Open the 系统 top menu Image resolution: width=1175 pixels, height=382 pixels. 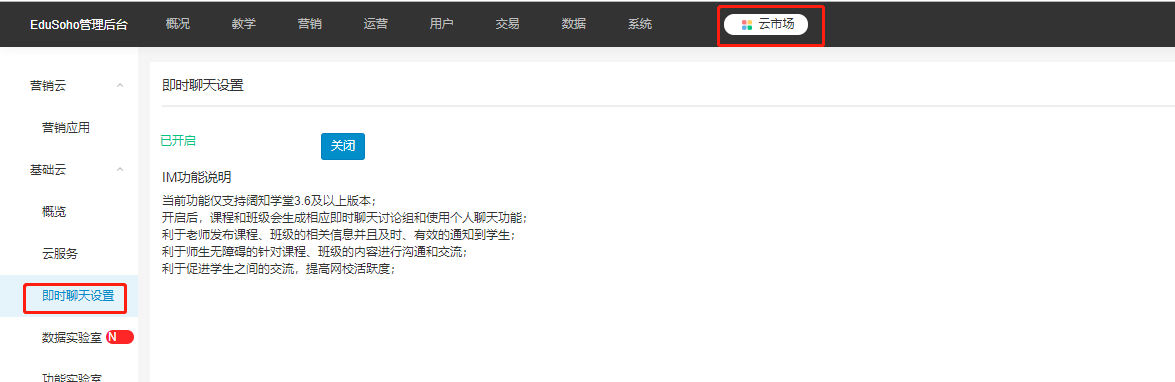(640, 24)
